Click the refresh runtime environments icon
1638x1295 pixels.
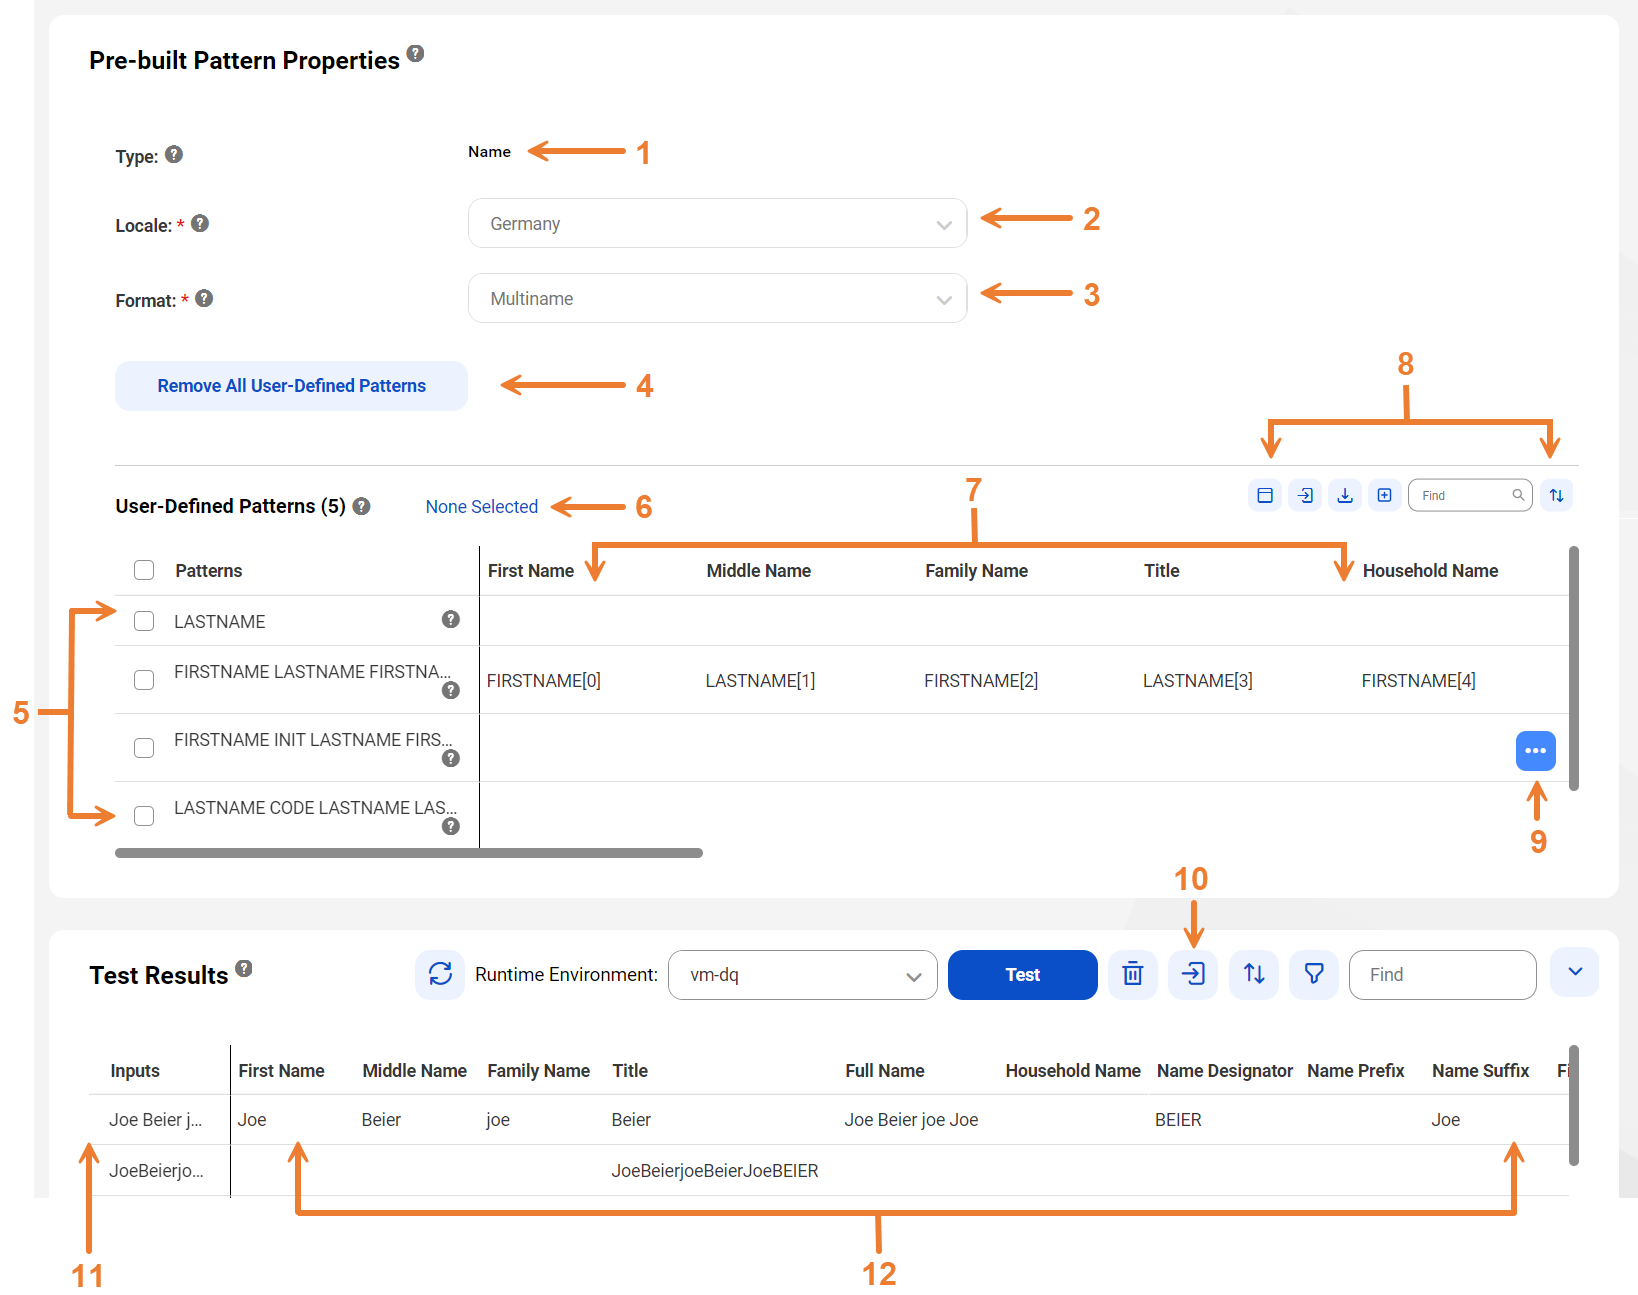(440, 974)
